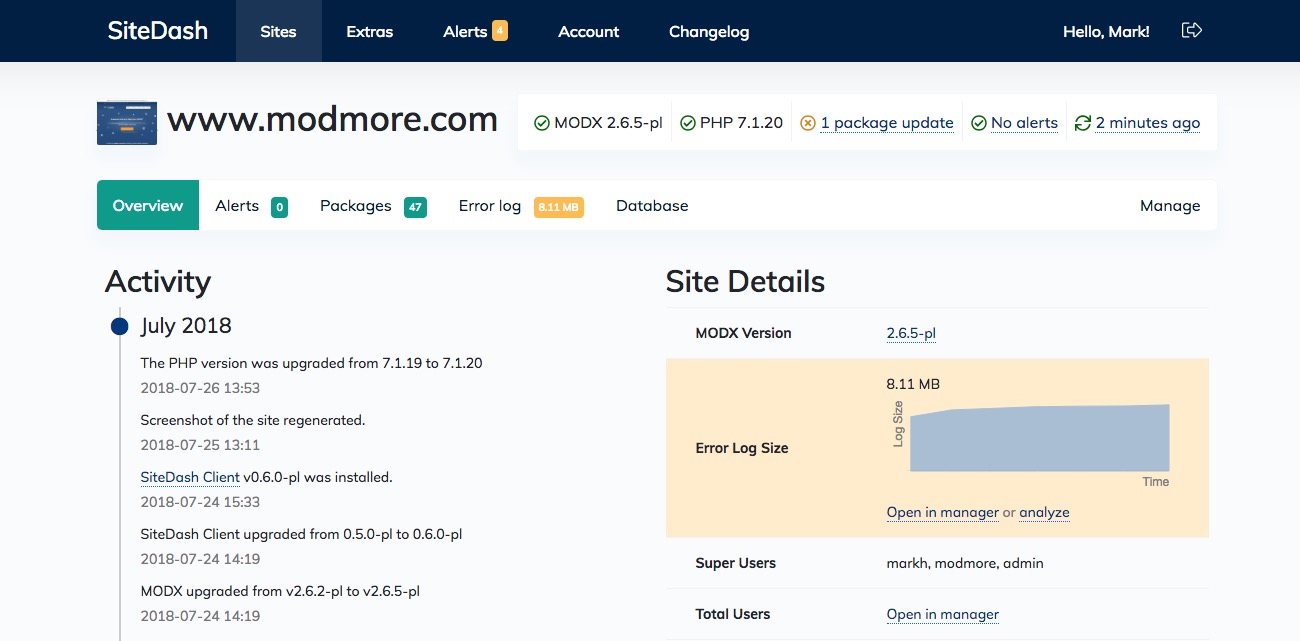Open the Database tab
This screenshot has height=641, width=1300.
coord(652,205)
